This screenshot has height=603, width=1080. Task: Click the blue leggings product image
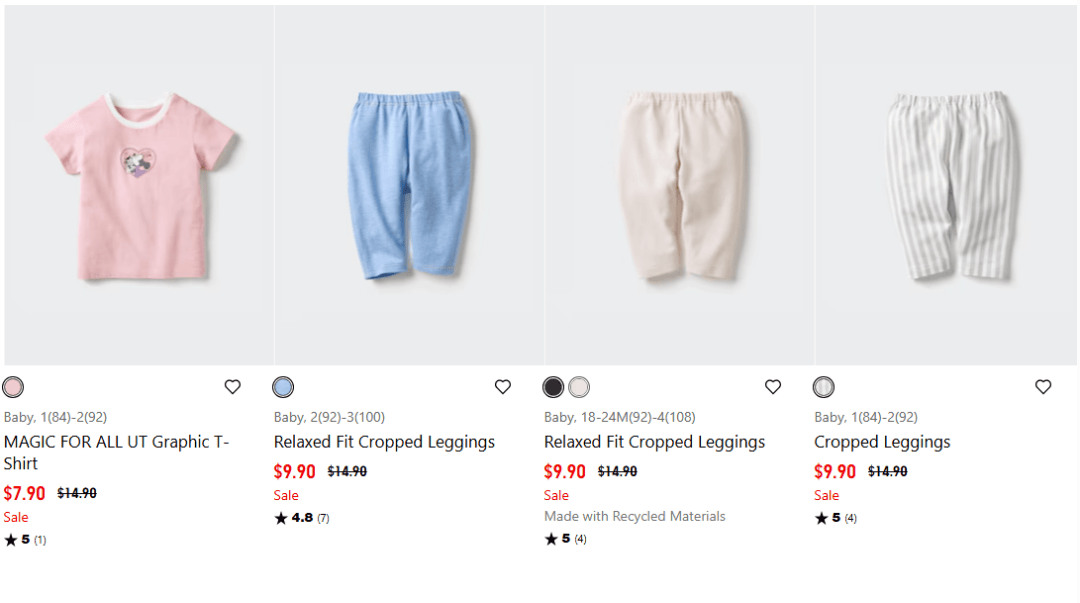[x=409, y=185]
